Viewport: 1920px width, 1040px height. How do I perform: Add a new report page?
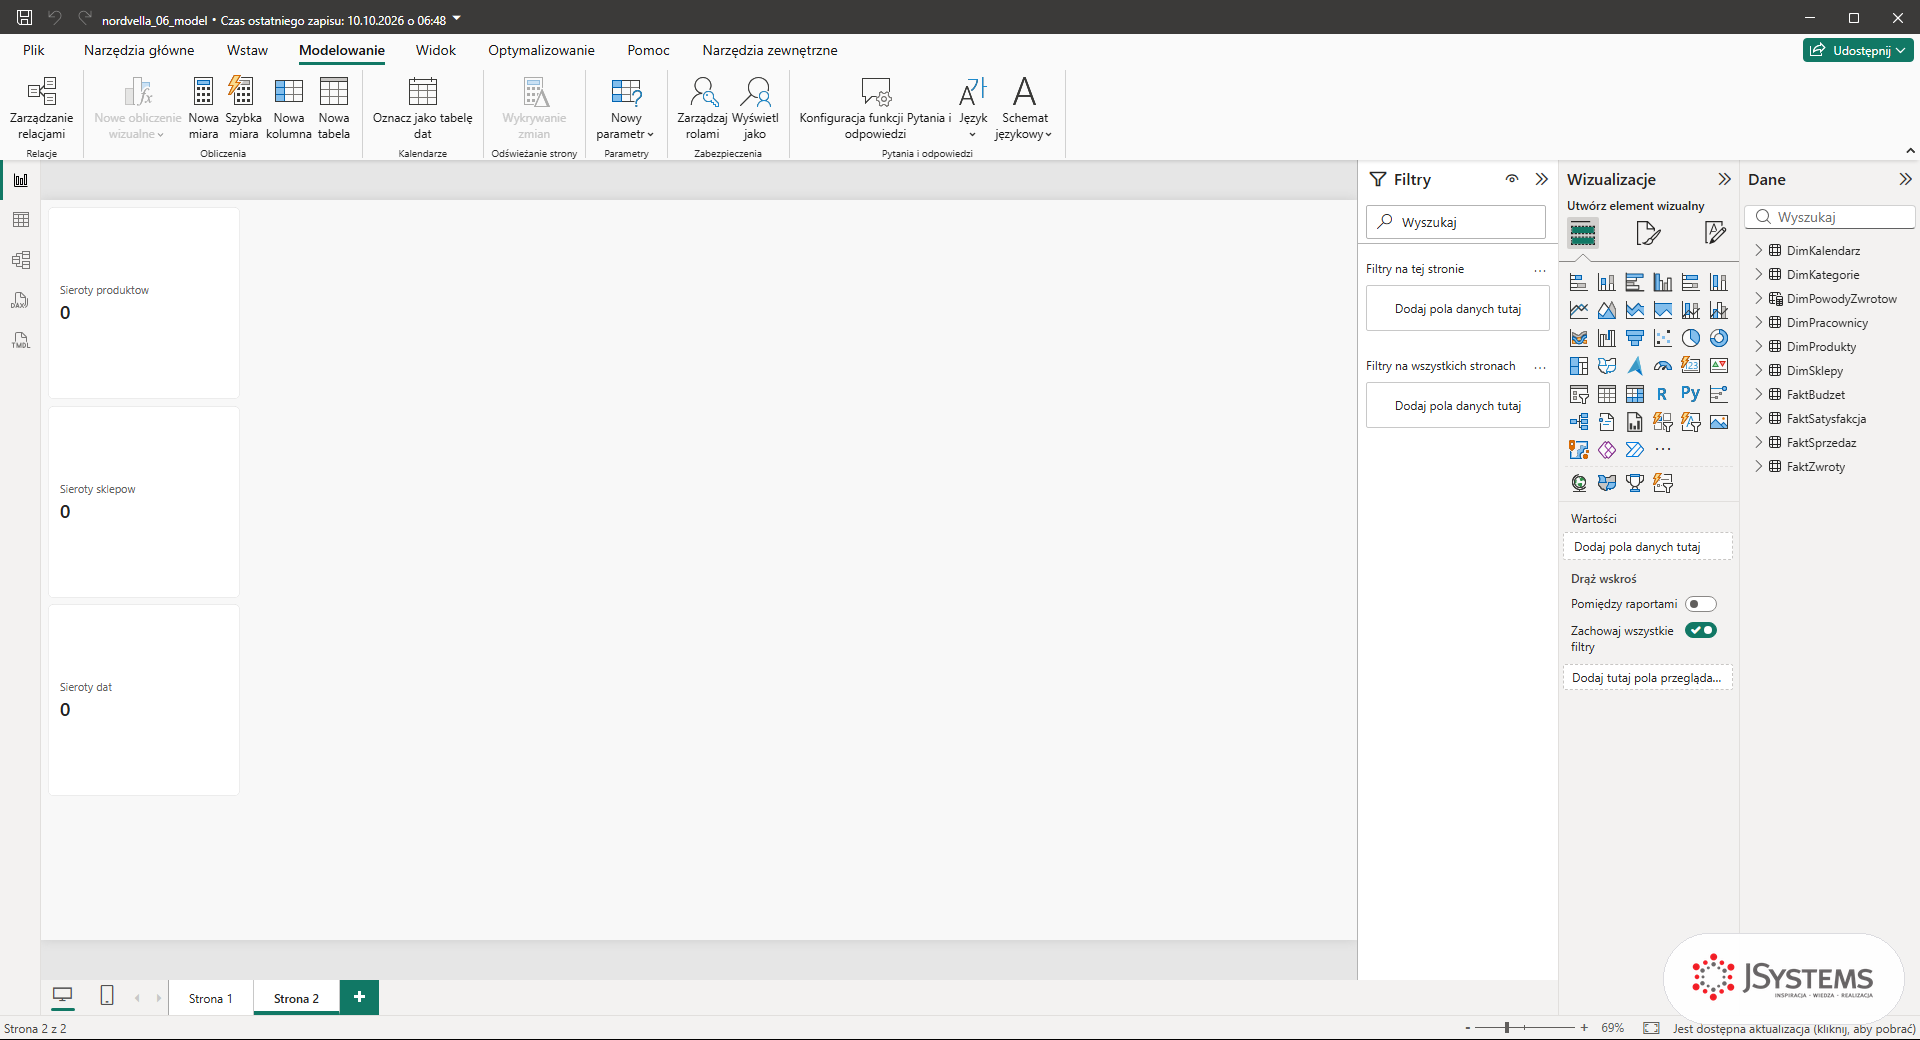click(359, 997)
